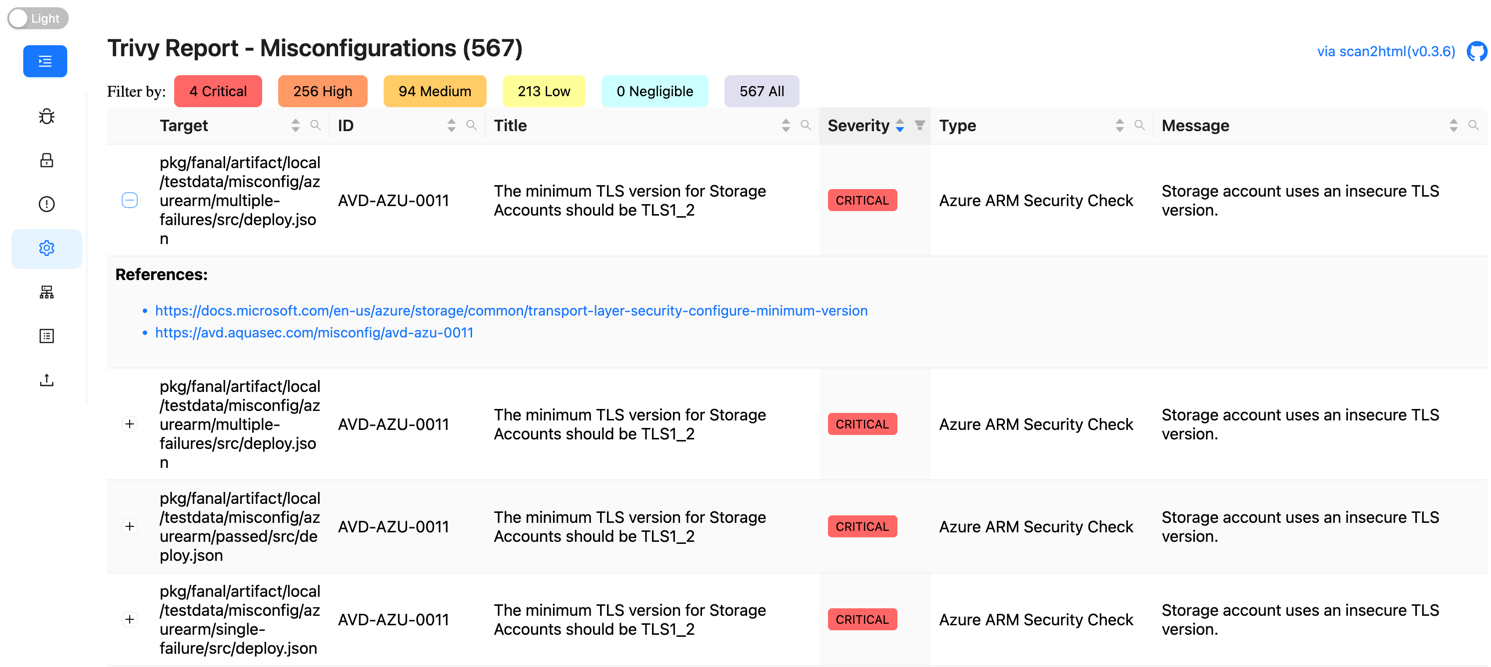This screenshot has height=667, width=1491.
Task: Click the single-failure/src/deploy.json target cell
Action: pyautogui.click(x=240, y=619)
